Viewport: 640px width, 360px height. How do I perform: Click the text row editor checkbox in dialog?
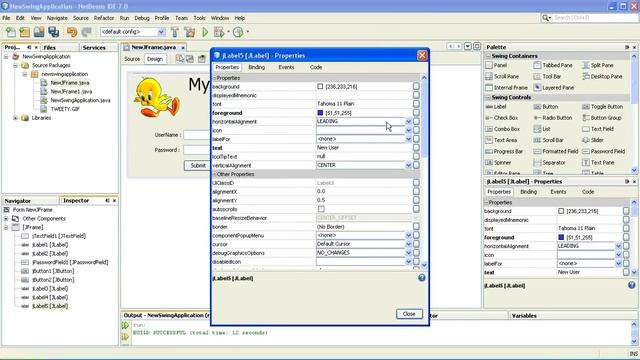[416, 147]
